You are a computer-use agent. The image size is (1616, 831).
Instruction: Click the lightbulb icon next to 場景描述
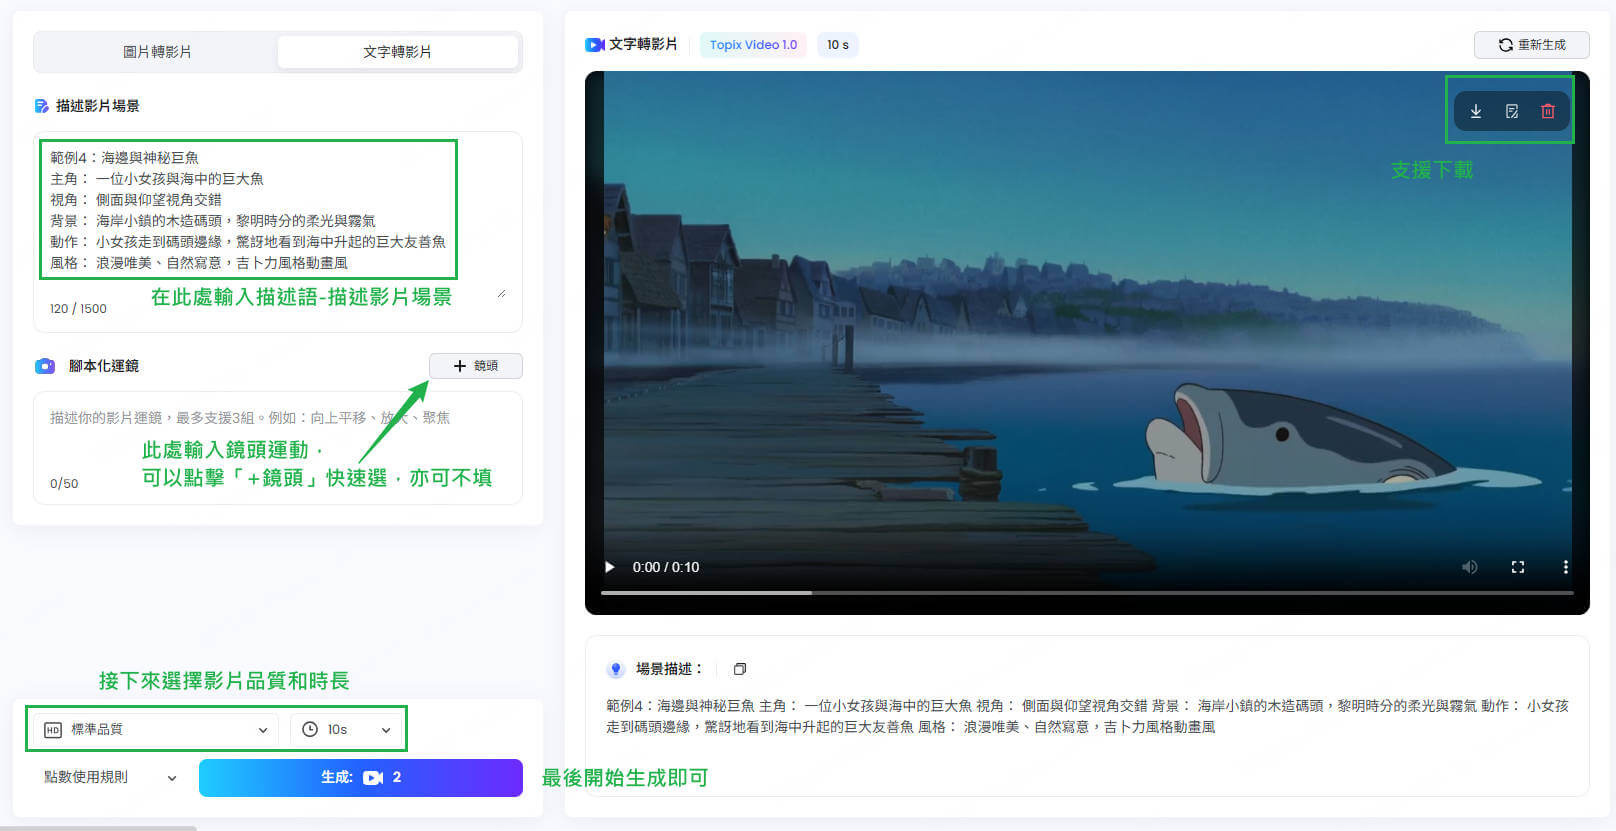pyautogui.click(x=616, y=669)
